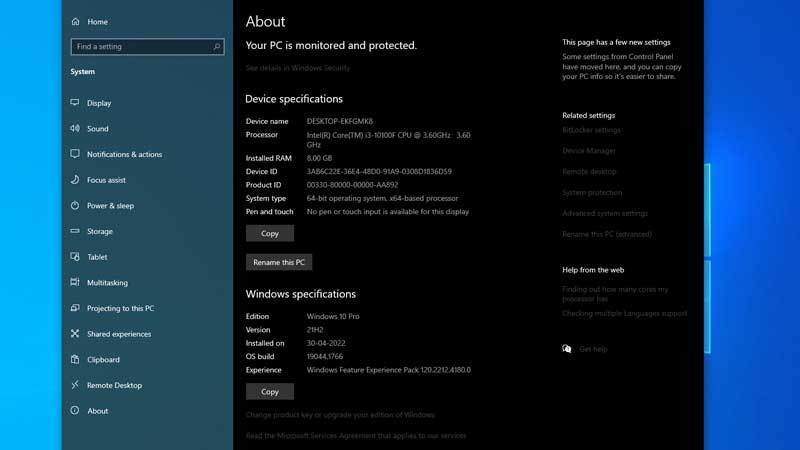Image resolution: width=800 pixels, height=450 pixels.
Task: Click the System type value text
Action: (382, 198)
